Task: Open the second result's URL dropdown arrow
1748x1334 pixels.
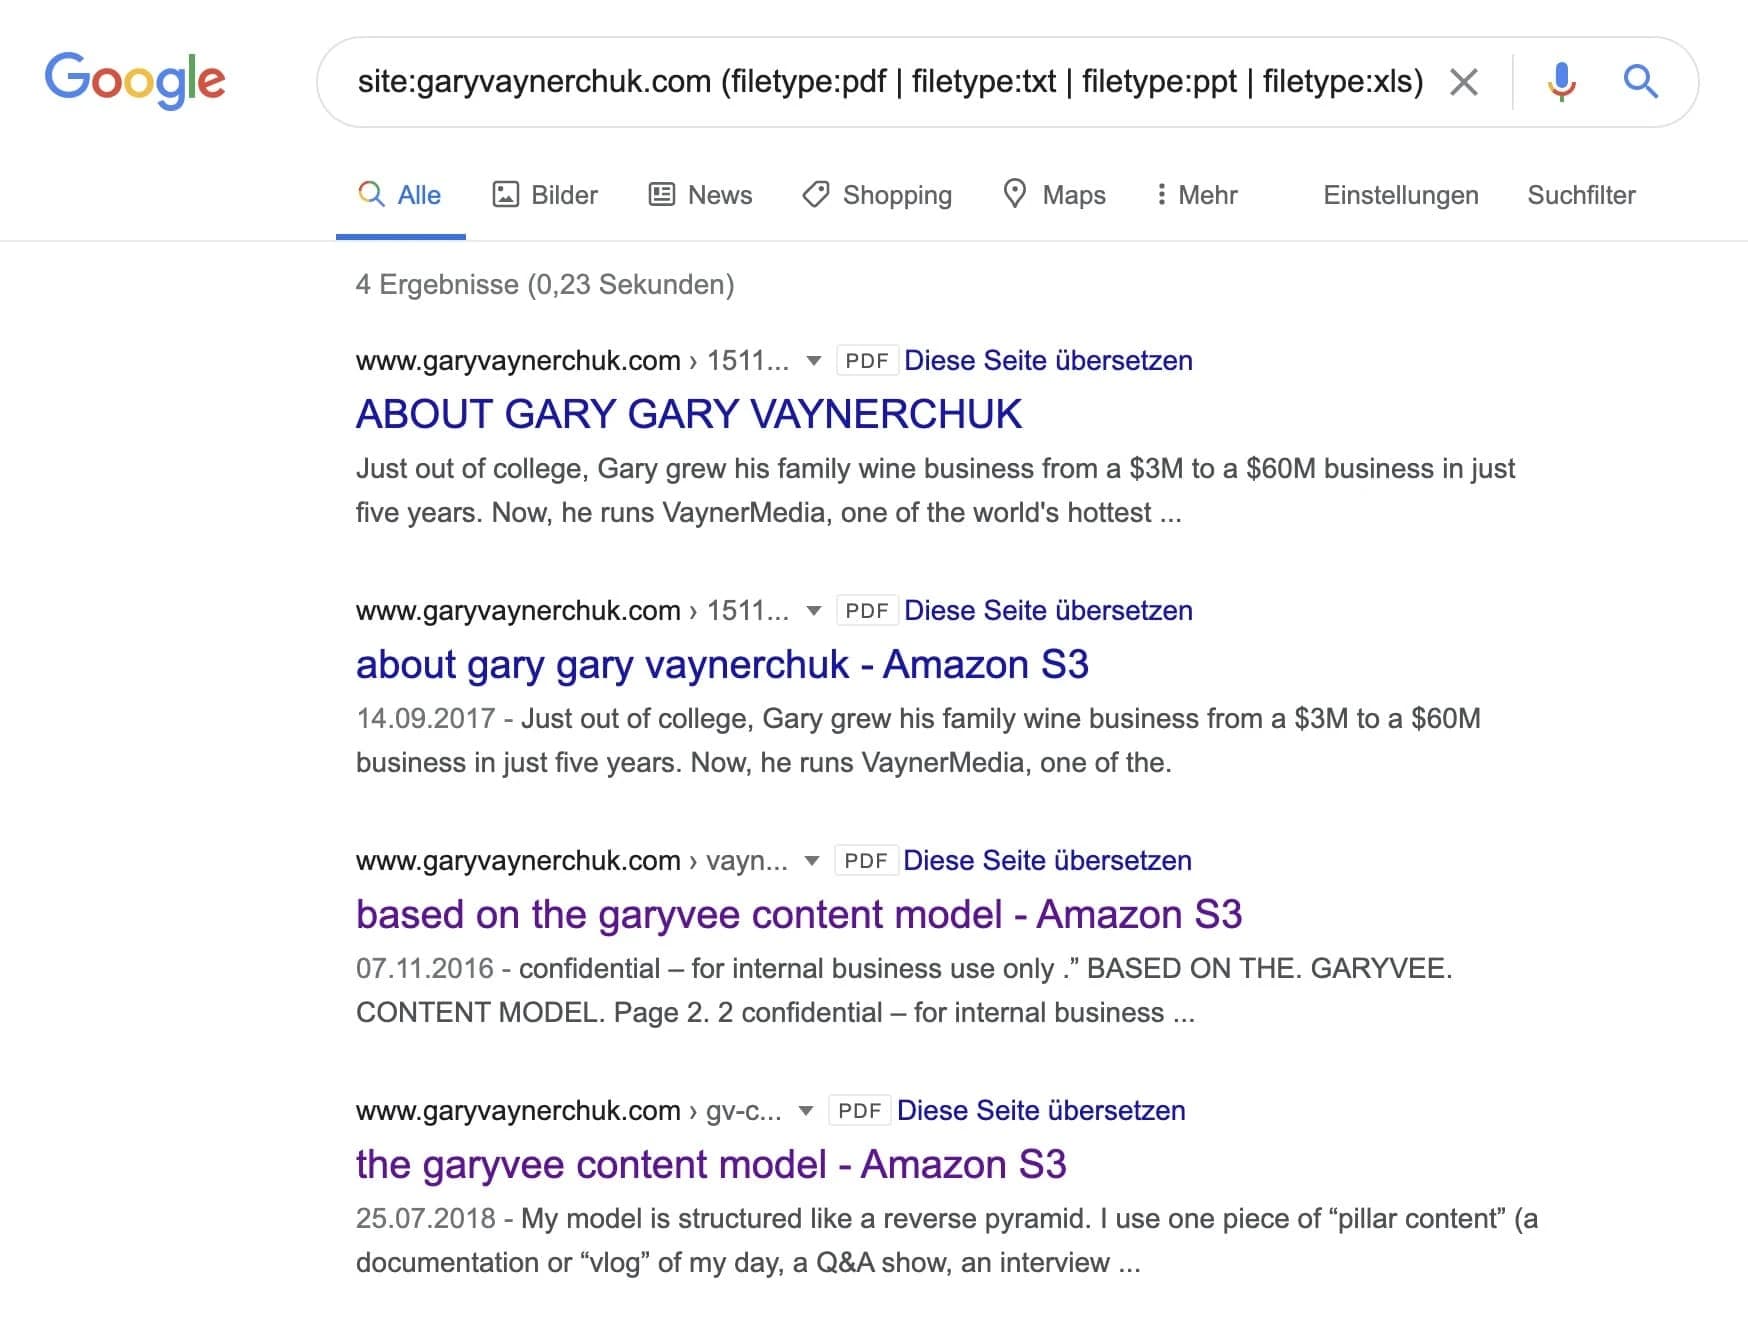Action: click(814, 611)
